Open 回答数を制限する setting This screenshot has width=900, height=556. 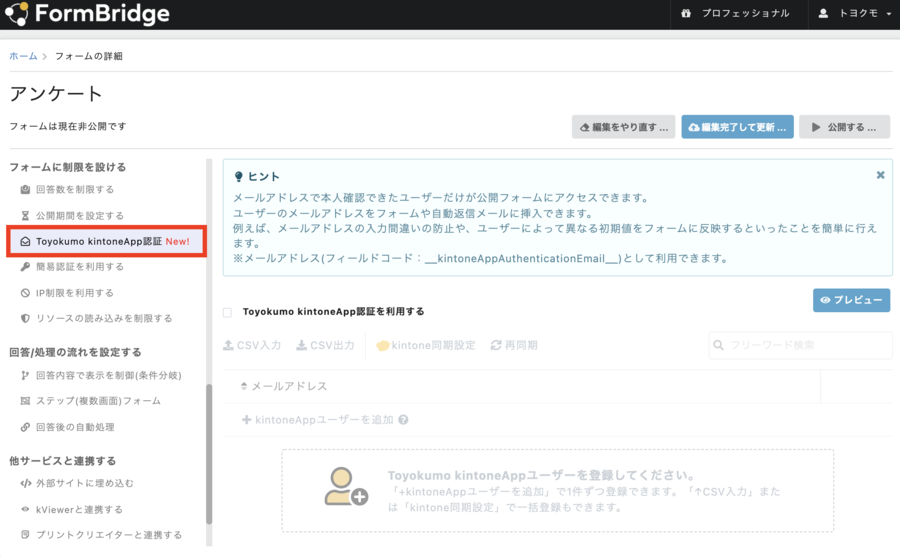(75, 189)
